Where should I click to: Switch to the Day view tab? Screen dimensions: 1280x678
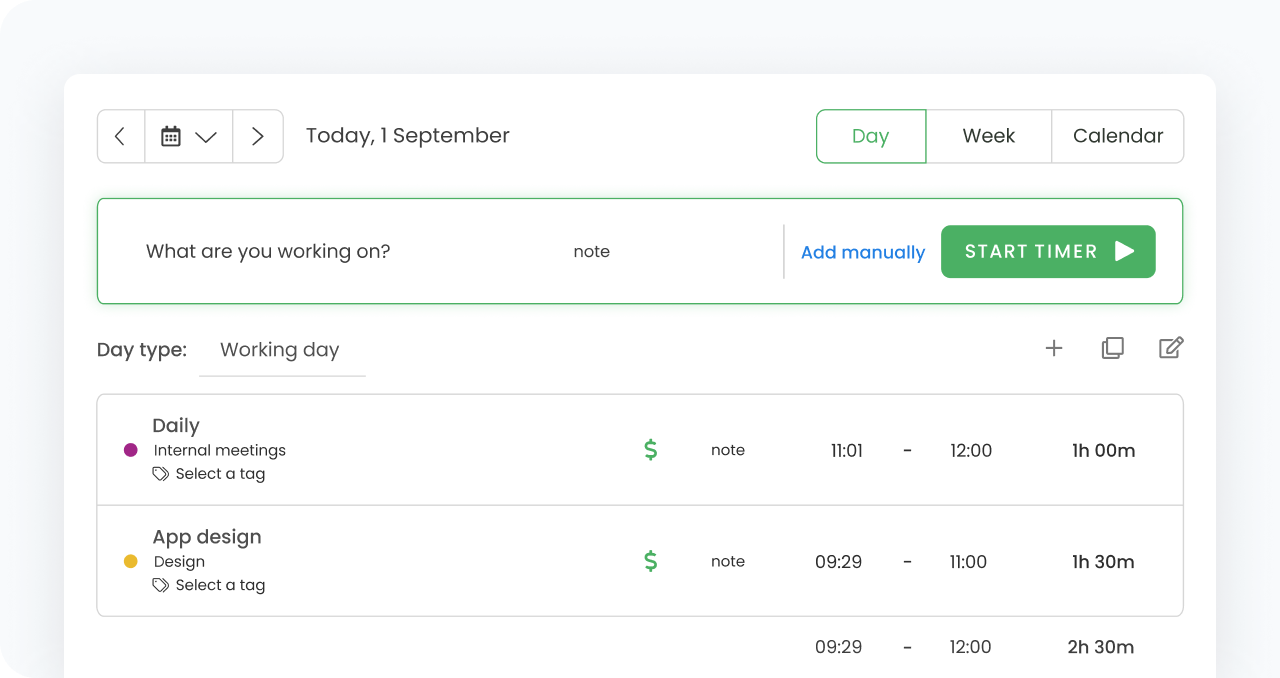871,136
